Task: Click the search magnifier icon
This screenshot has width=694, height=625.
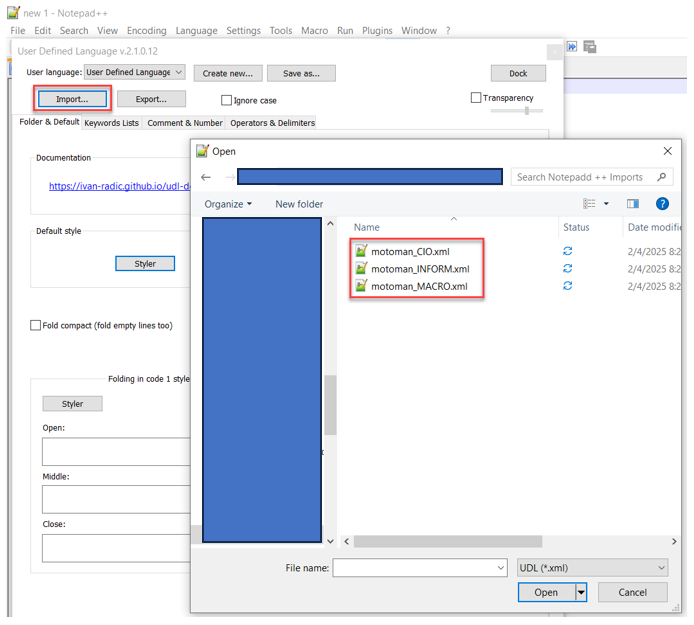Action: point(662,177)
